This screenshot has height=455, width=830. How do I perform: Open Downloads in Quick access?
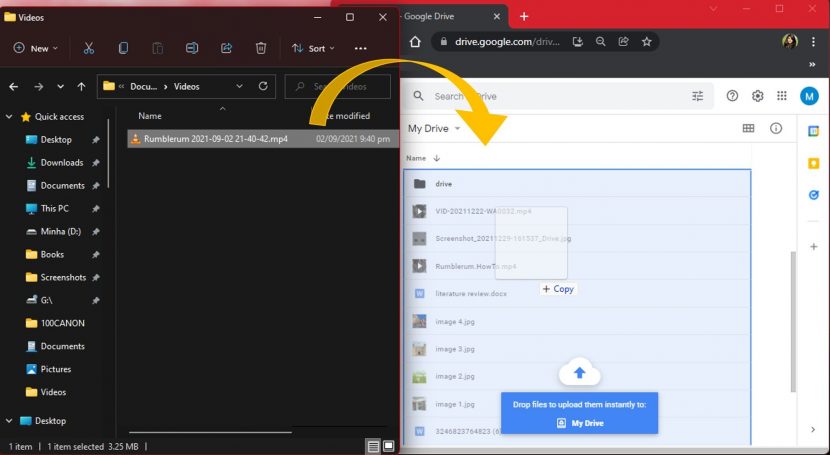[61, 162]
